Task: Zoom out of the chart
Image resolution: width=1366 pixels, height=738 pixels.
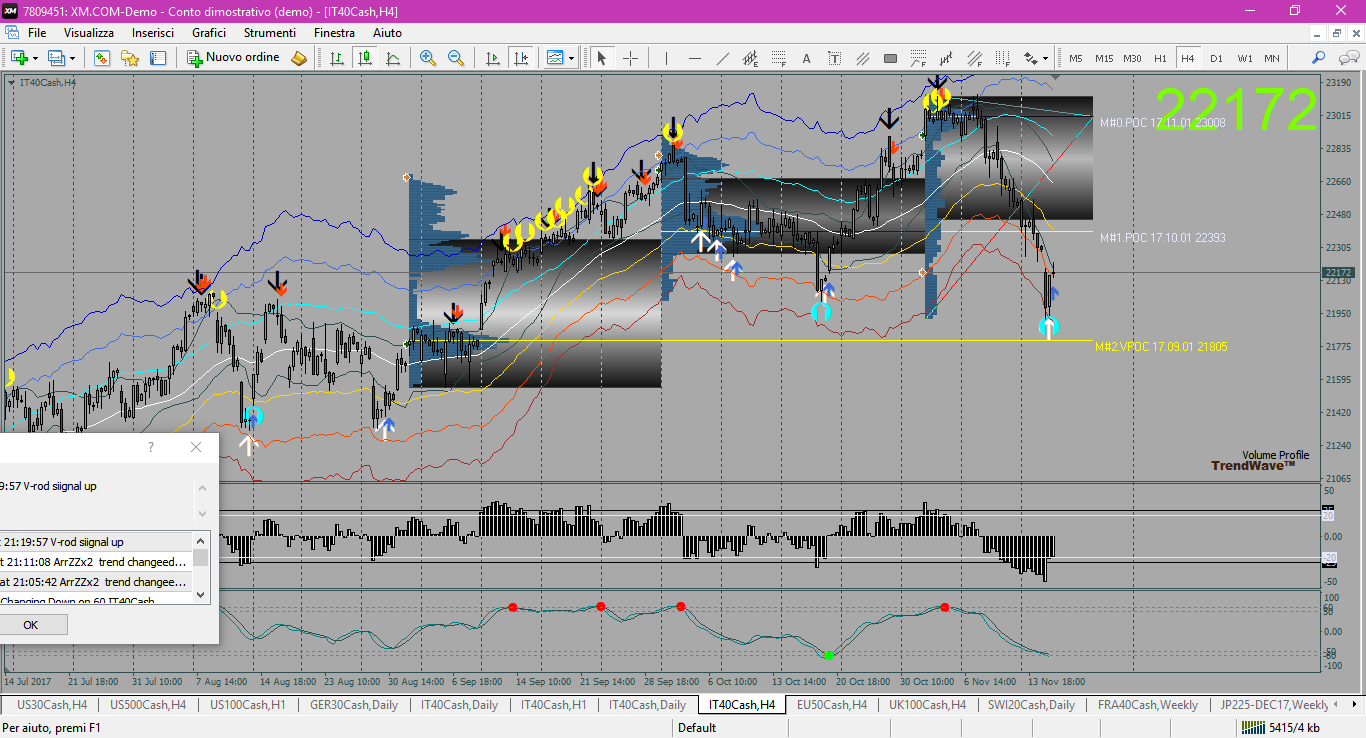Action: (456, 58)
